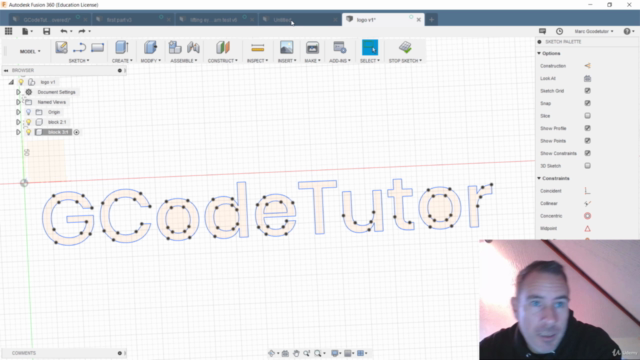
Task: Click the Make 3D print icon
Action: coord(312,47)
